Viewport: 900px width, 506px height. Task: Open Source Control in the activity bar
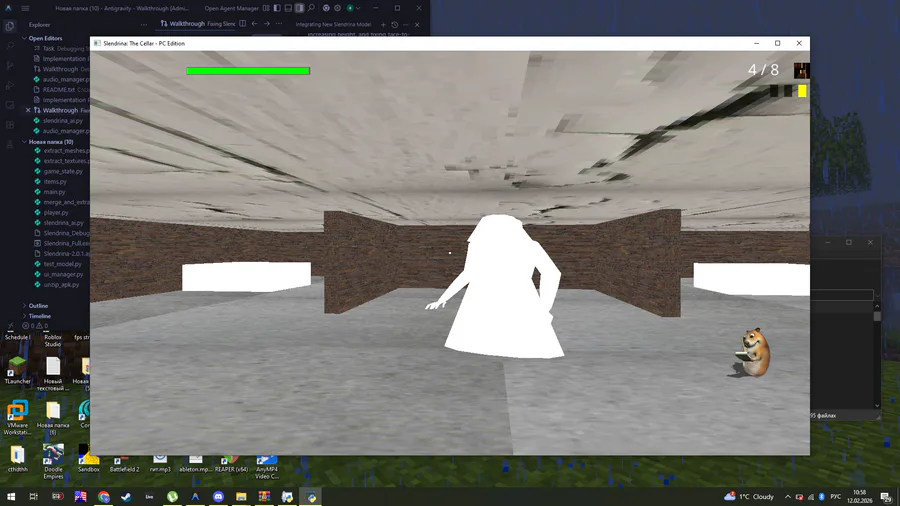click(10, 65)
